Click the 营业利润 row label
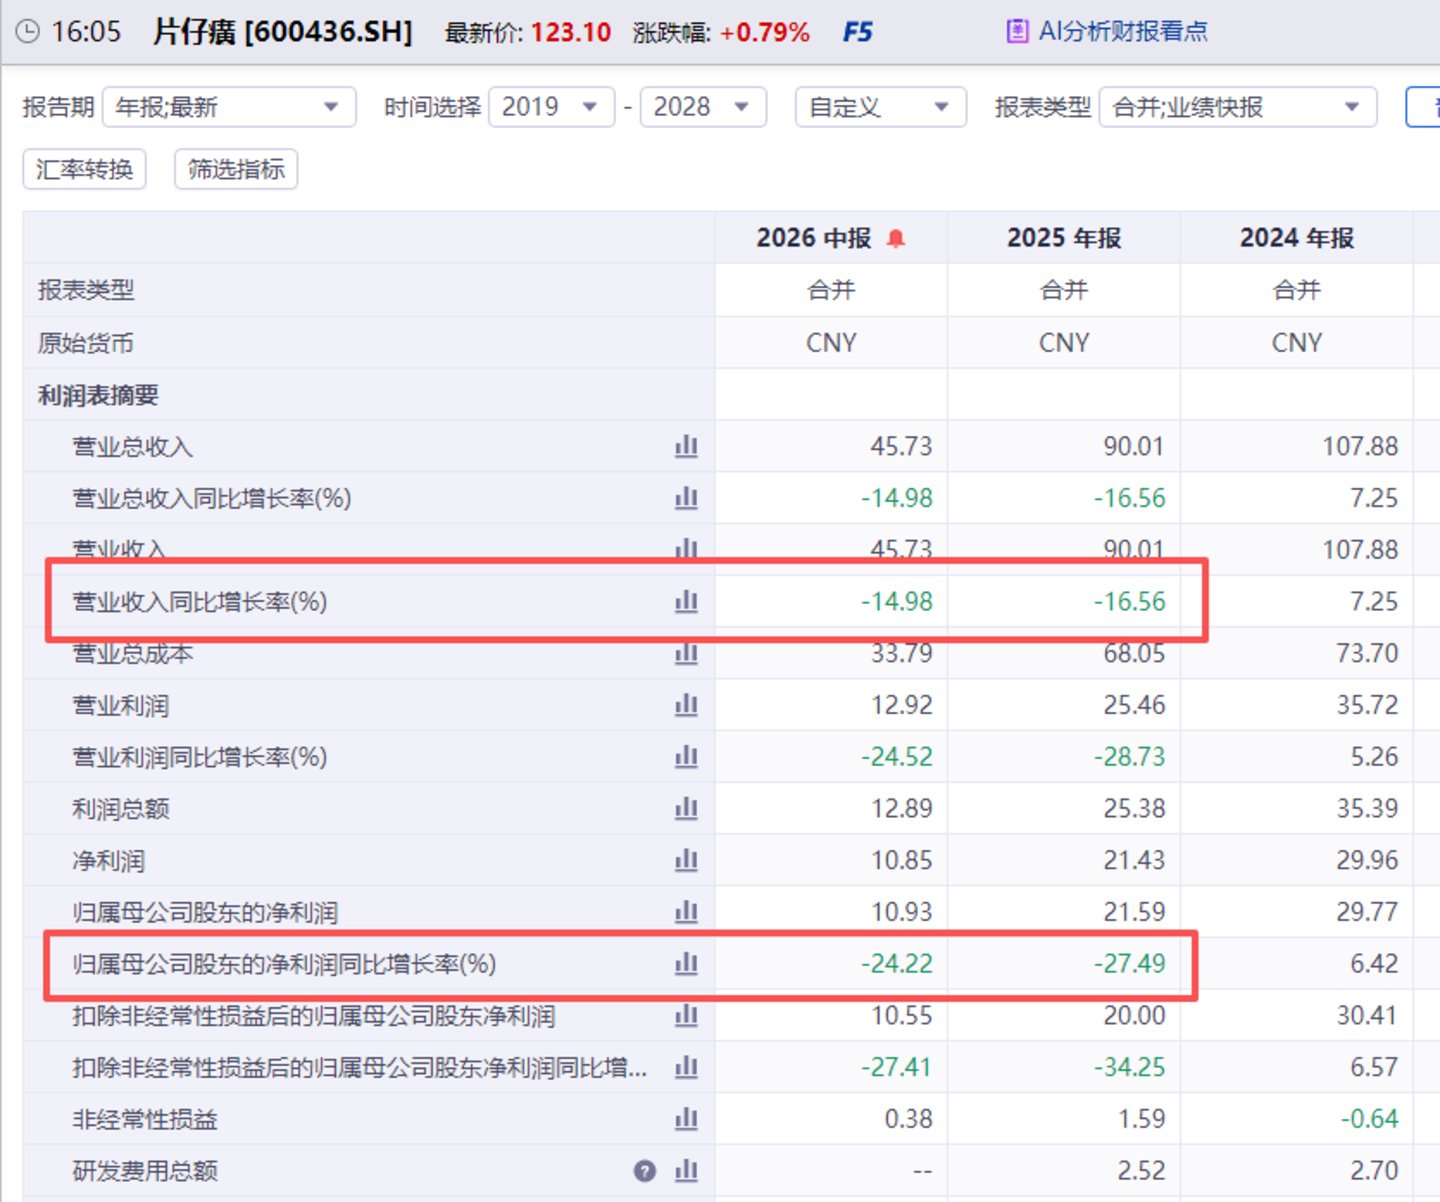Viewport: 1440px width, 1202px height. tap(120, 705)
